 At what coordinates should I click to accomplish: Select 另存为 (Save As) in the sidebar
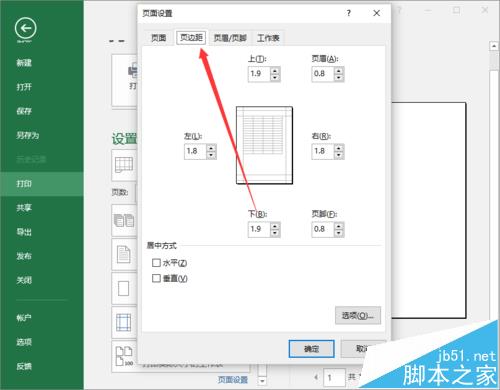point(28,135)
